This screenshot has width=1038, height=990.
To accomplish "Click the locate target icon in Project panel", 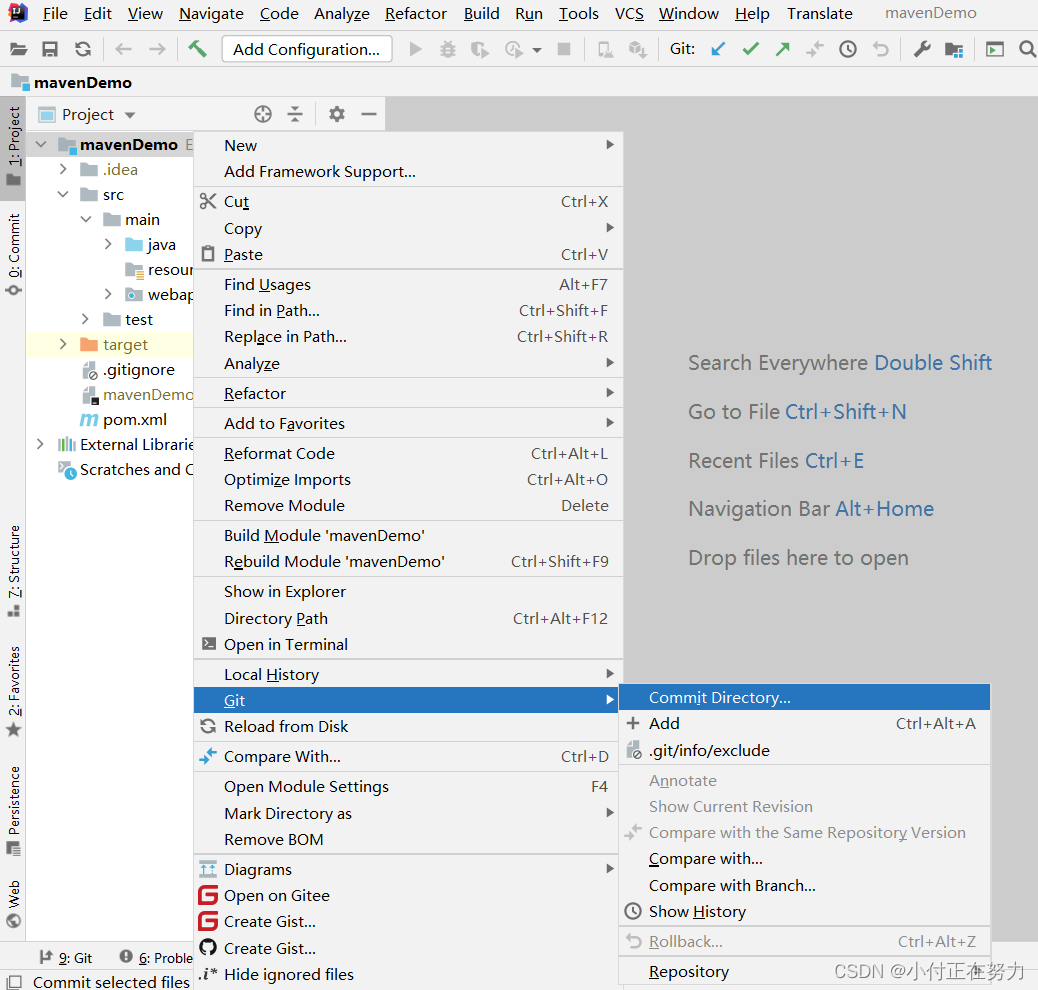I will pyautogui.click(x=263, y=114).
